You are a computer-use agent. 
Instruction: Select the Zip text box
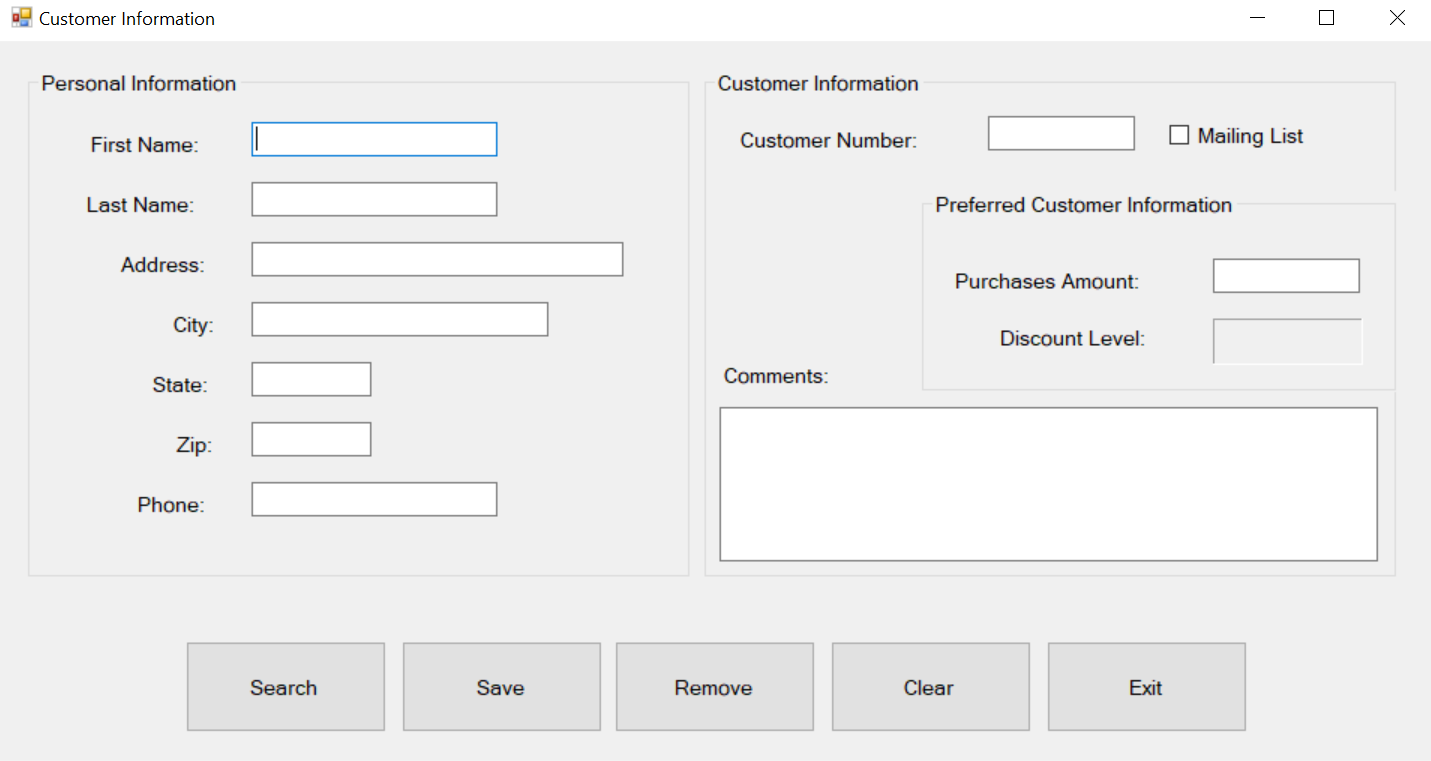(x=310, y=439)
